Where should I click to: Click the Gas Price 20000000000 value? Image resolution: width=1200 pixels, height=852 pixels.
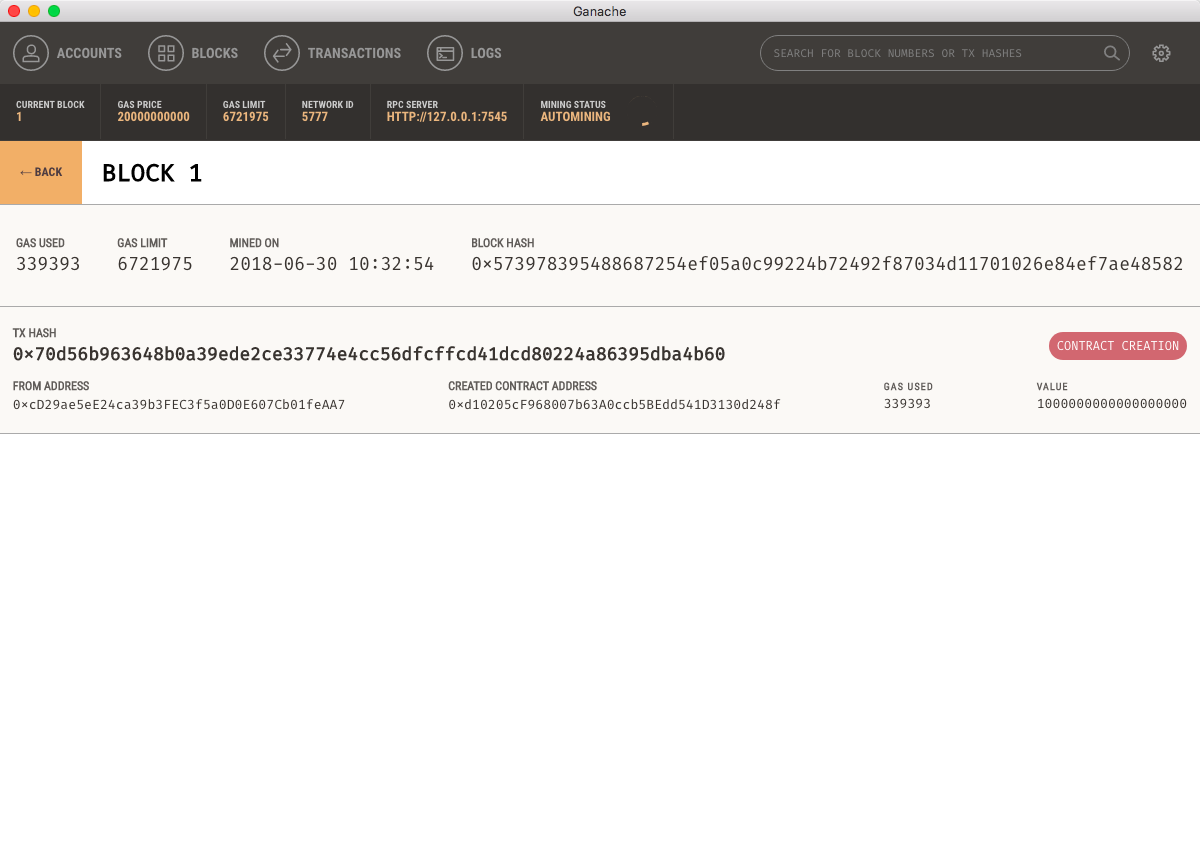[153, 117]
